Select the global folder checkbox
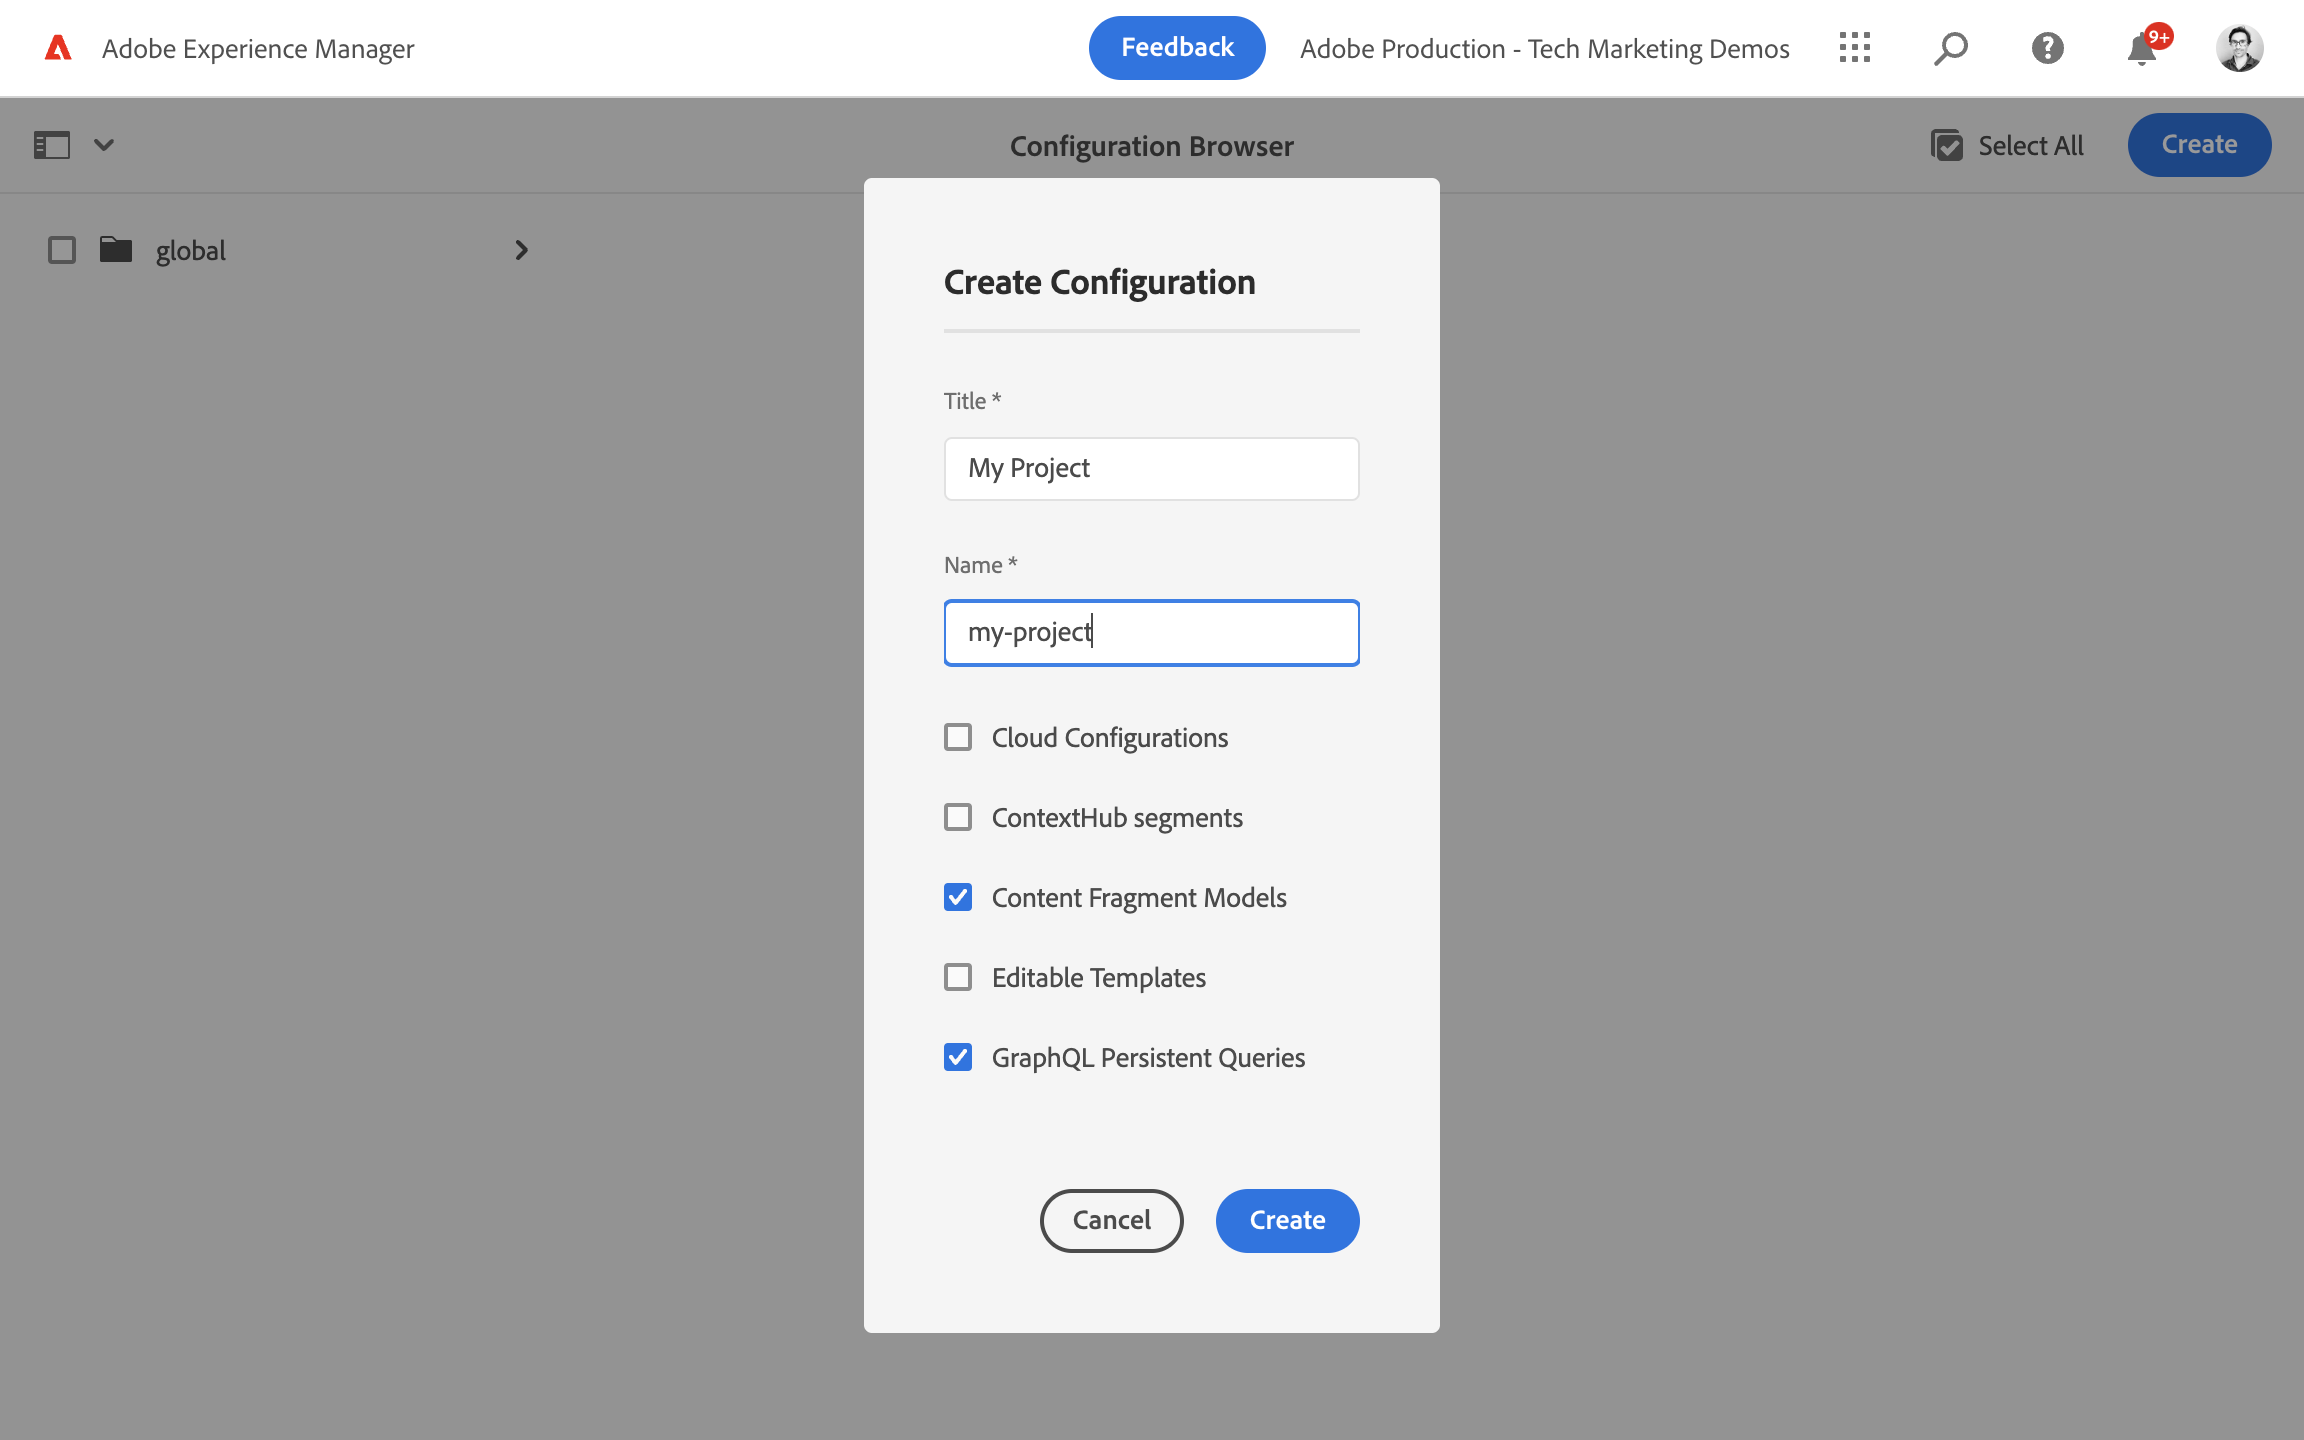Viewport: 2304px width, 1440px height. pyautogui.click(x=62, y=250)
